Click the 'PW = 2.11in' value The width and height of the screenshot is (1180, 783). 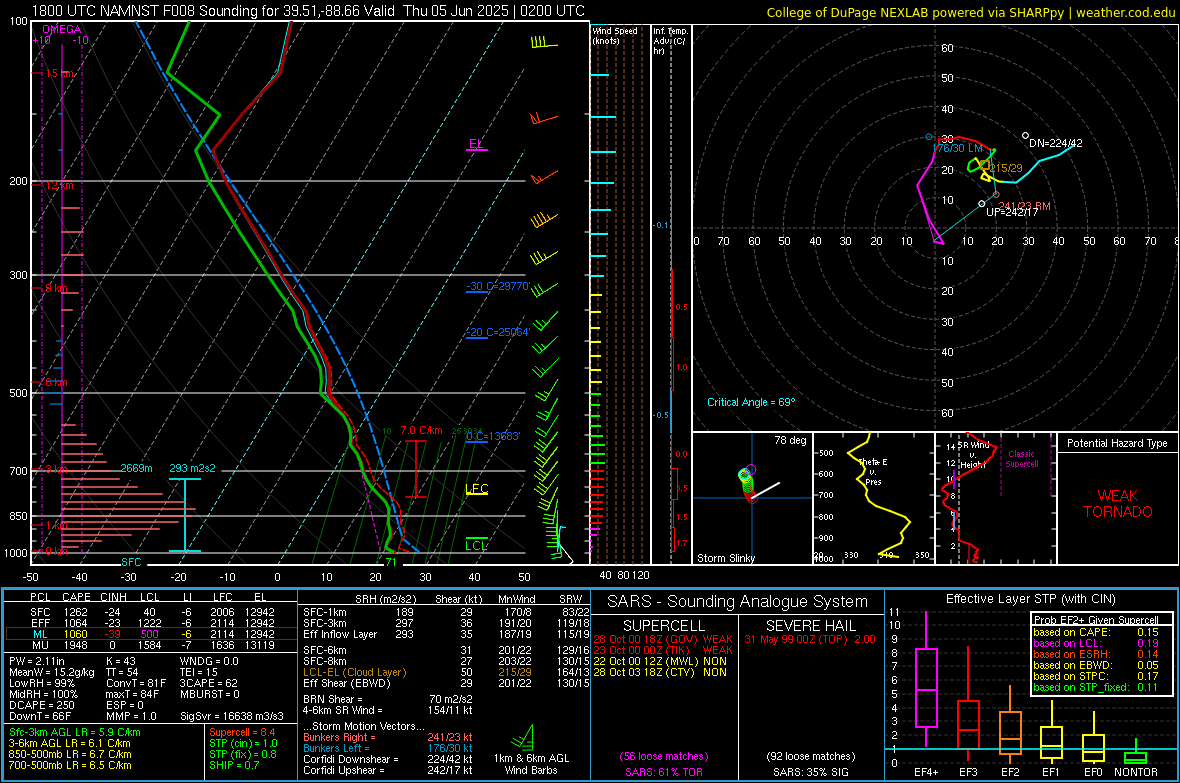tap(37, 661)
